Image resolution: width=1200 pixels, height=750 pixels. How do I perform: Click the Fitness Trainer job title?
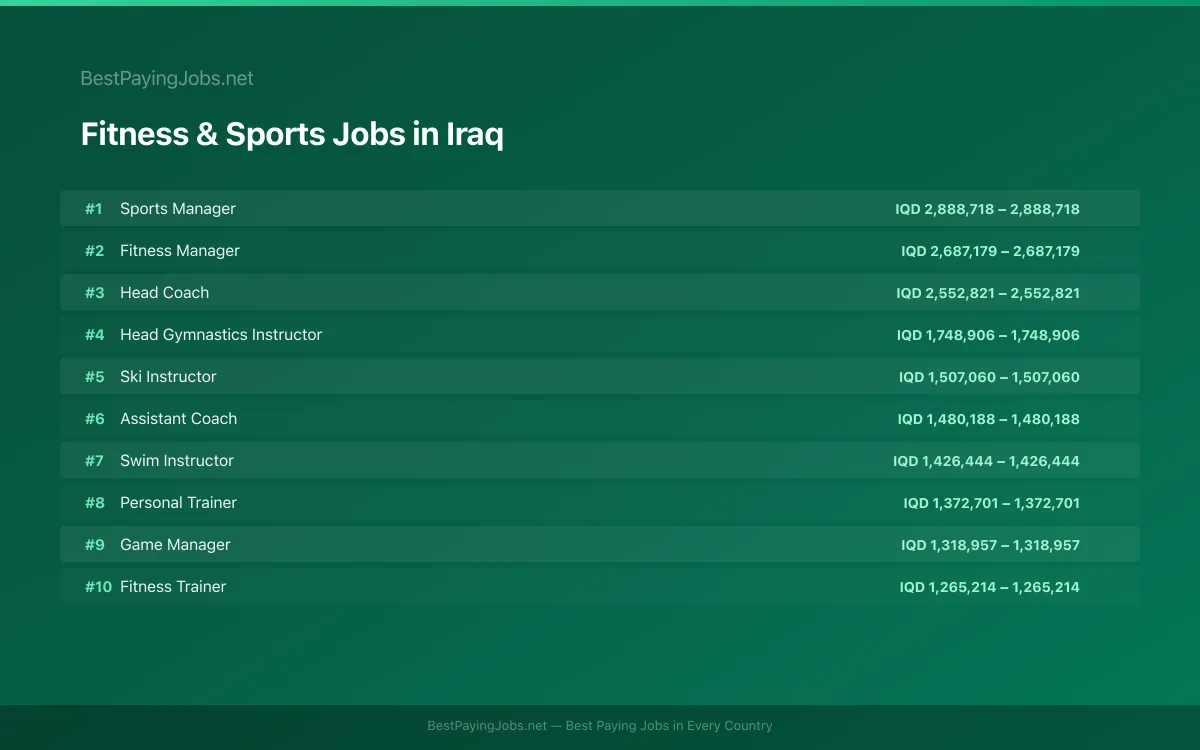(x=173, y=587)
